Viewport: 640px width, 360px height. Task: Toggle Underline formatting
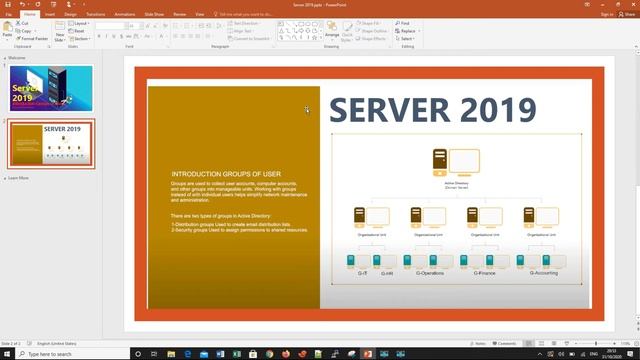point(113,36)
